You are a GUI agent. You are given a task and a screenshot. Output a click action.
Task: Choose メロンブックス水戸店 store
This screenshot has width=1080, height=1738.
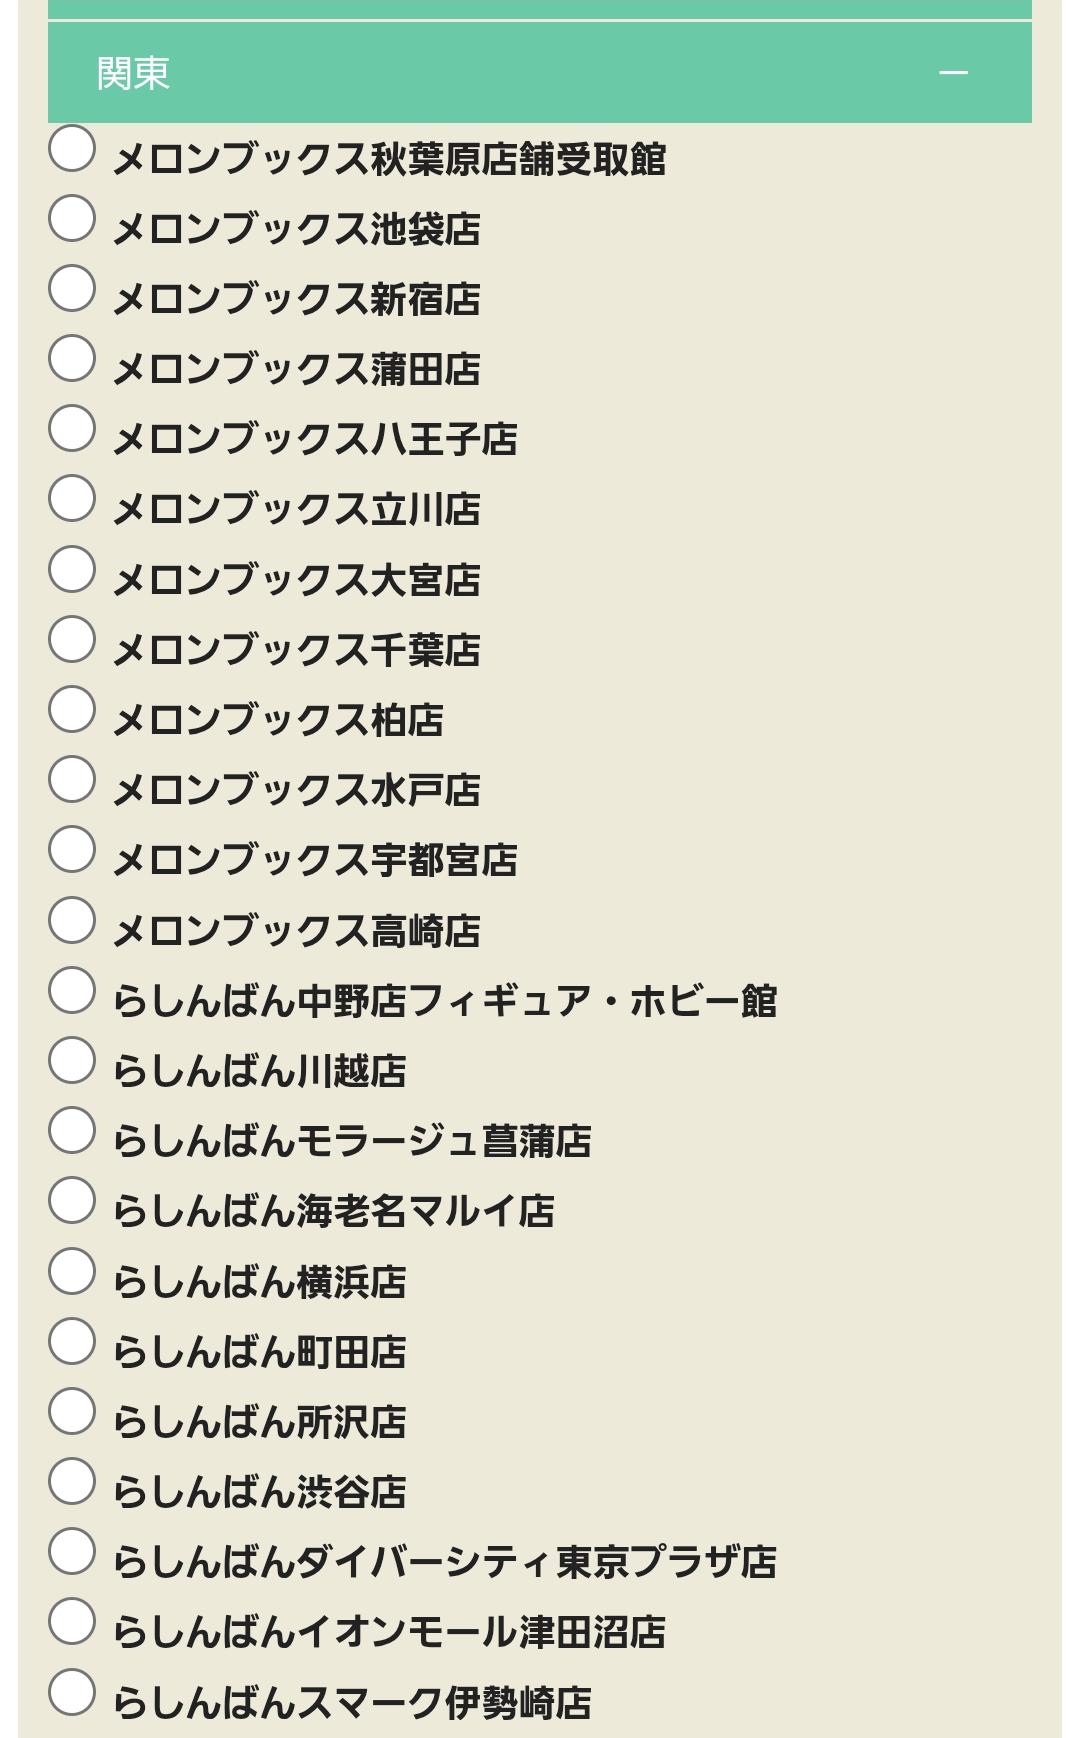pos(72,779)
